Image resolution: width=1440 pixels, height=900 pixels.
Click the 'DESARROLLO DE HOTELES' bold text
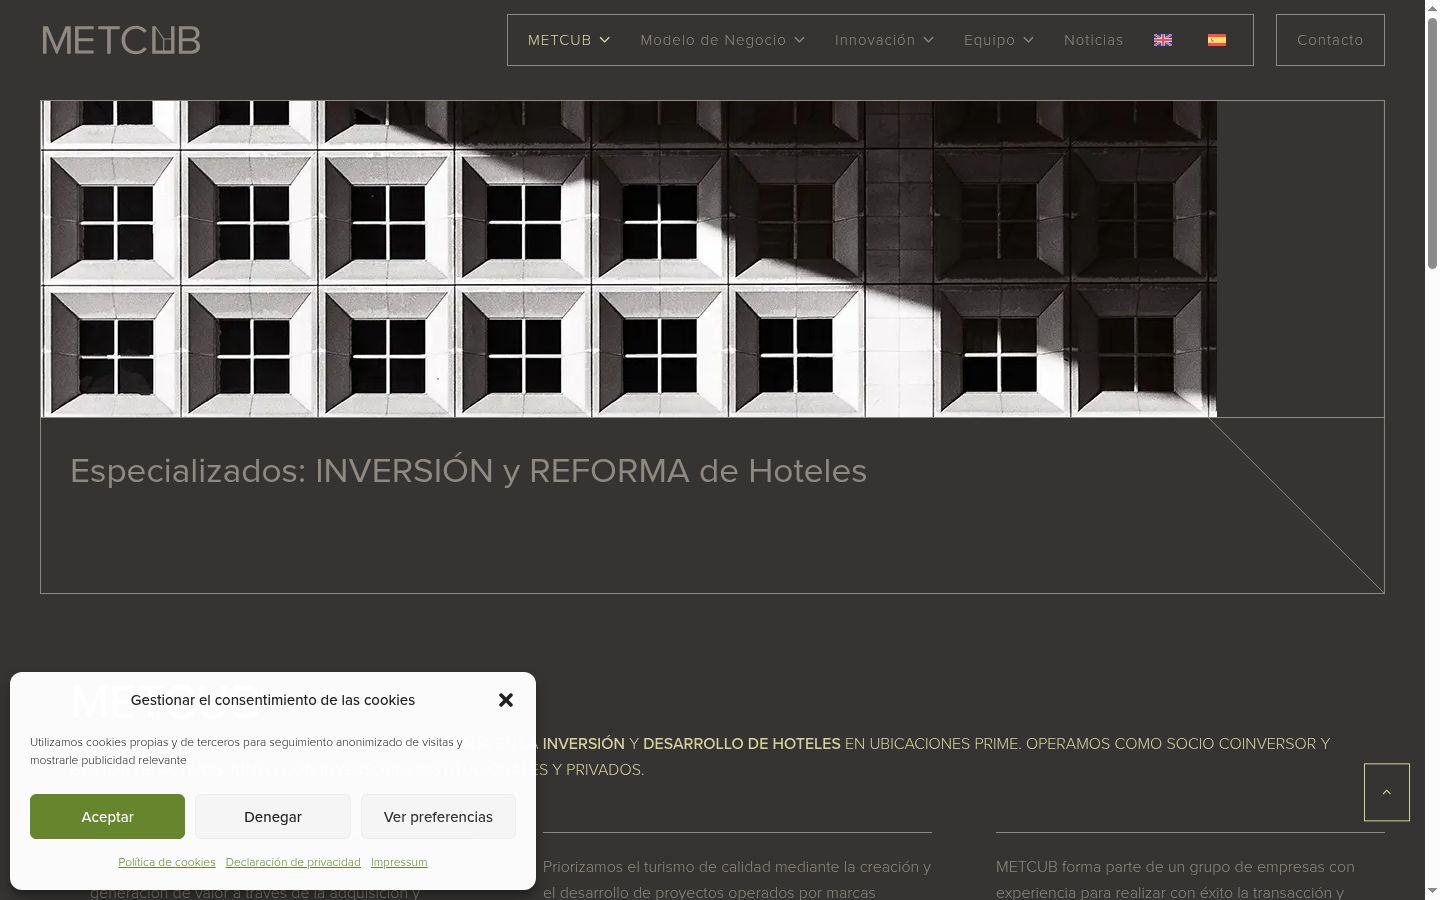[741, 743]
